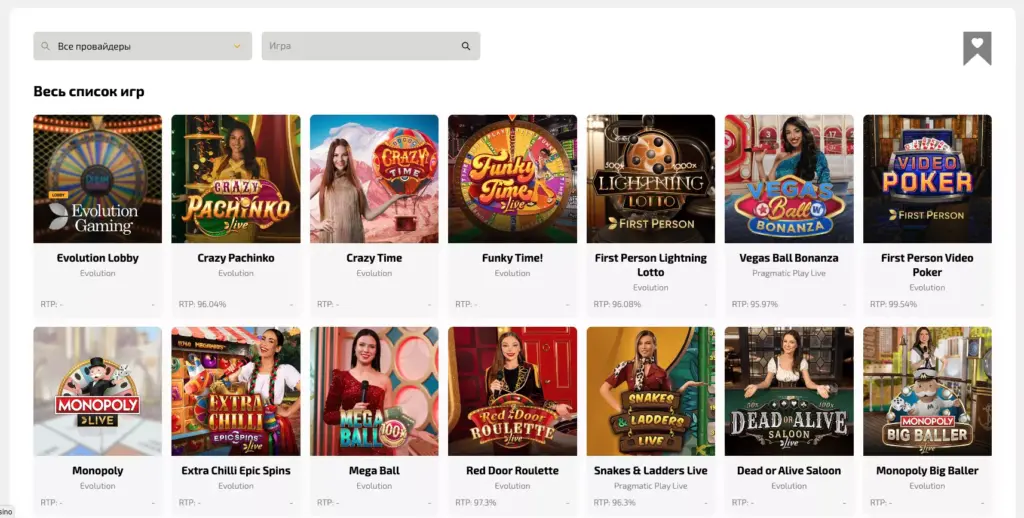
Task: Click the 'Extra Chilli Epic Spins' title
Action: [236, 470]
